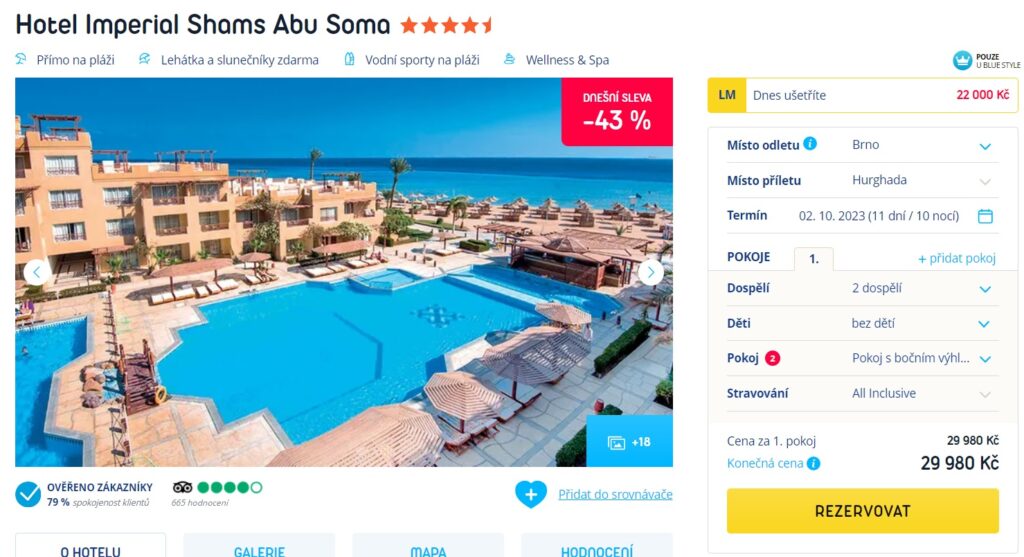Open the gallery via the +18 photos icon

click(629, 442)
